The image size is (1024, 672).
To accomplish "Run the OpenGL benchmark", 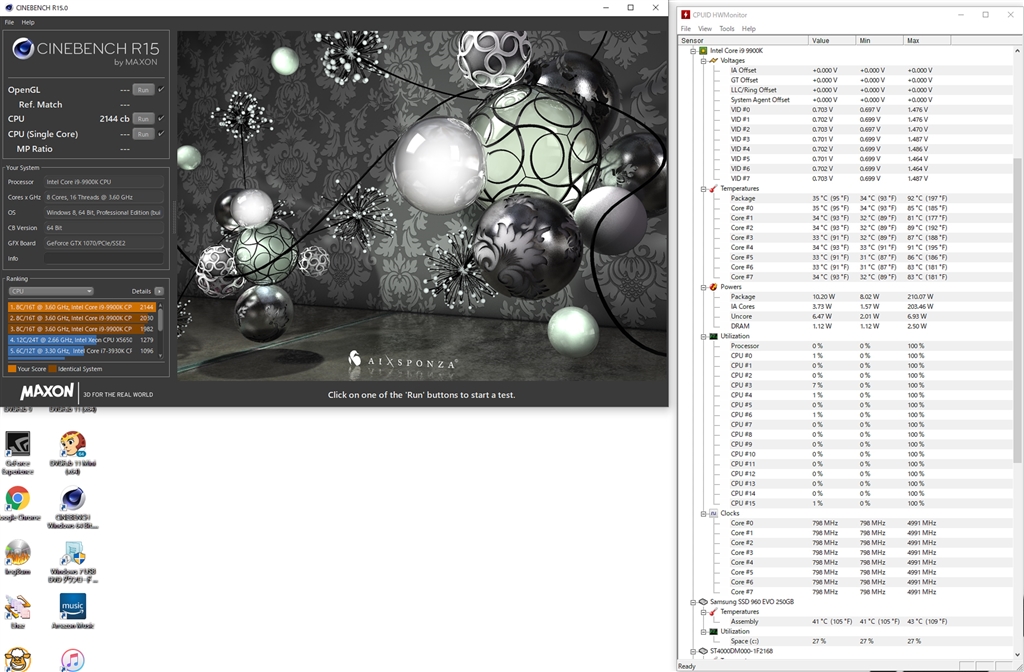I will [144, 89].
